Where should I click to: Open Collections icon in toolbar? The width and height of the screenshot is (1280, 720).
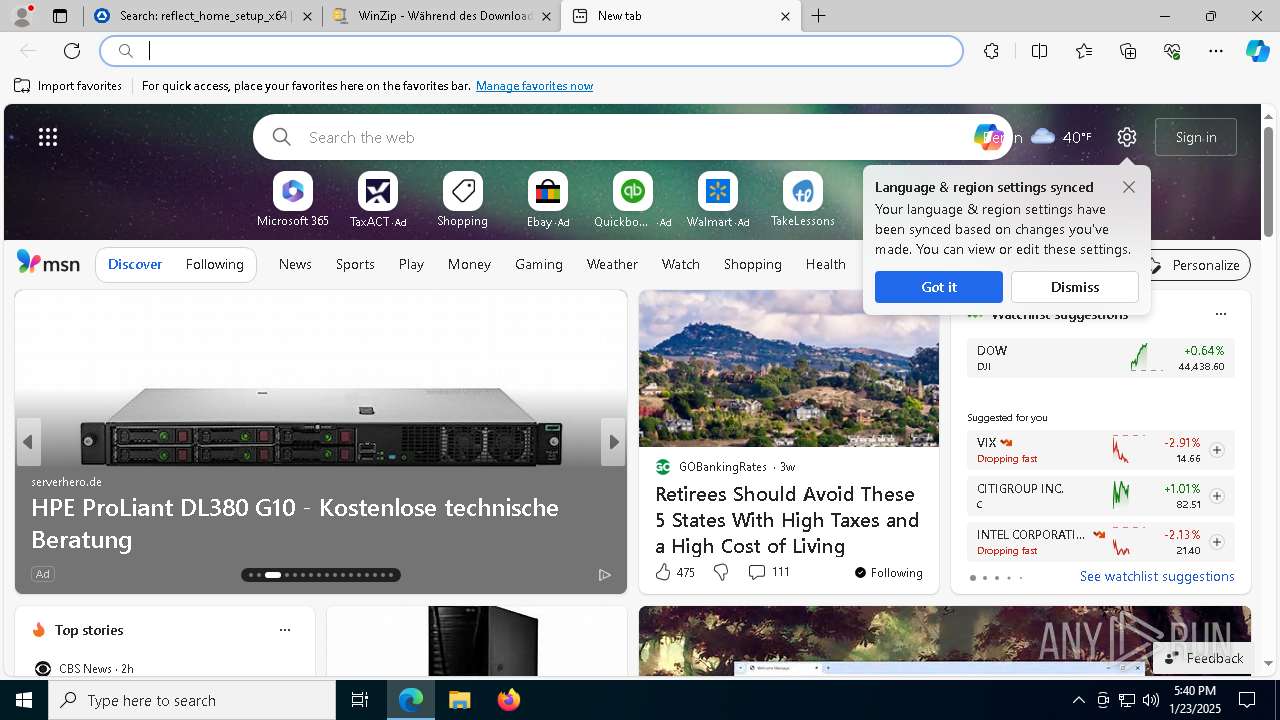[x=1128, y=51]
